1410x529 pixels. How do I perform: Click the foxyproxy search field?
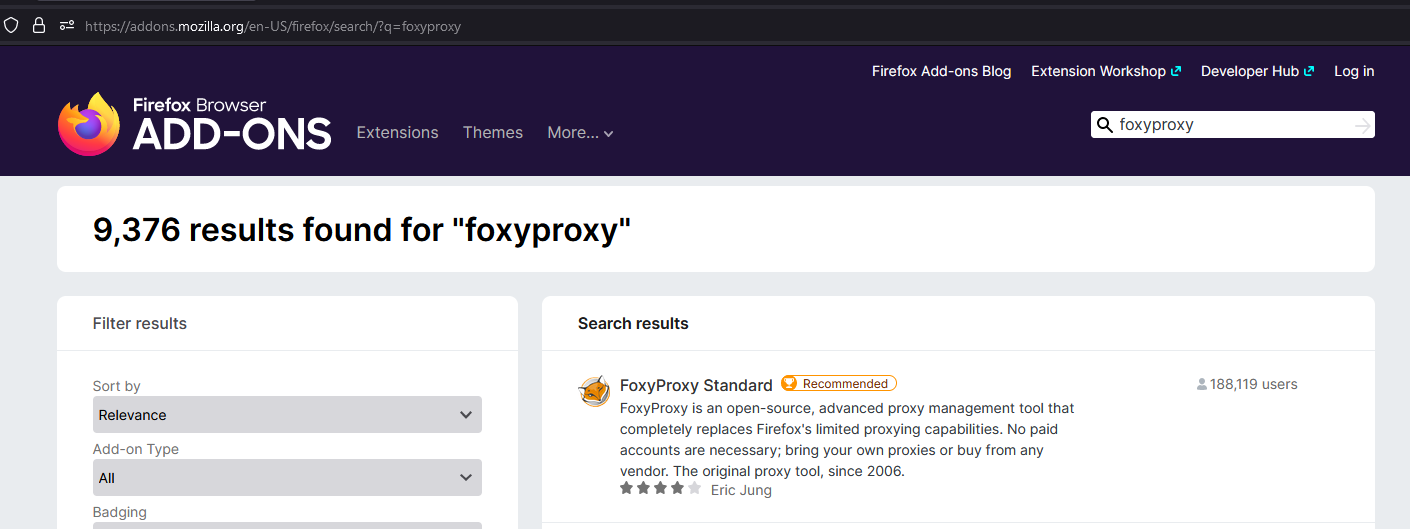click(1232, 125)
